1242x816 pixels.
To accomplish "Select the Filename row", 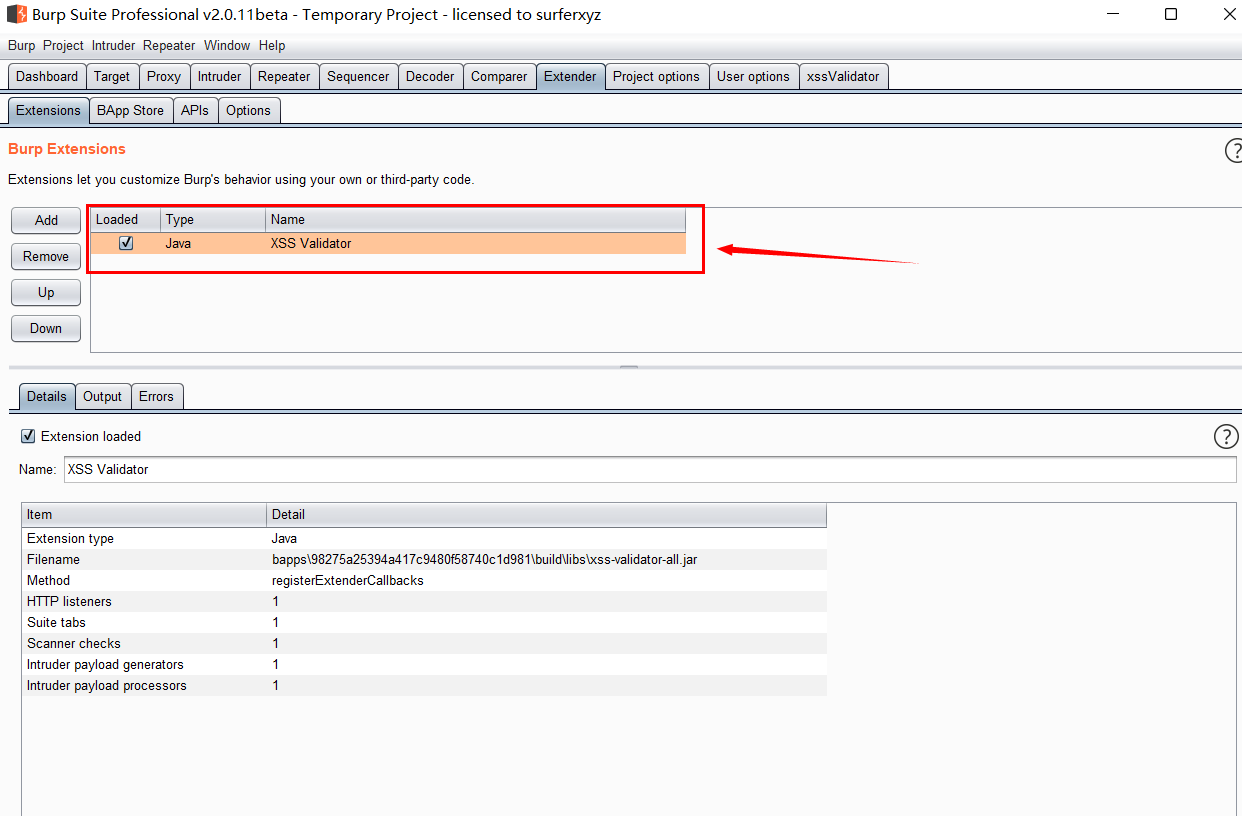I will click(424, 560).
